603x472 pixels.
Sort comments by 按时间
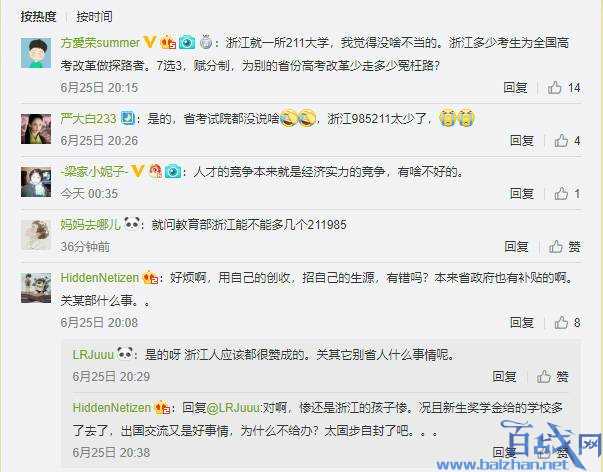[94, 17]
